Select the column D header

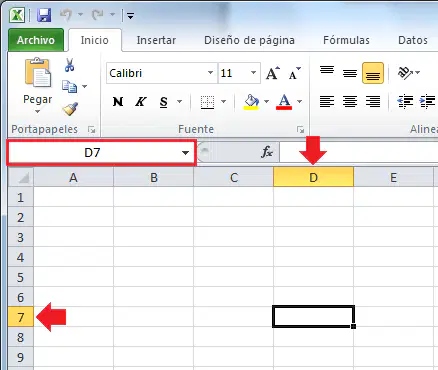[313, 177]
